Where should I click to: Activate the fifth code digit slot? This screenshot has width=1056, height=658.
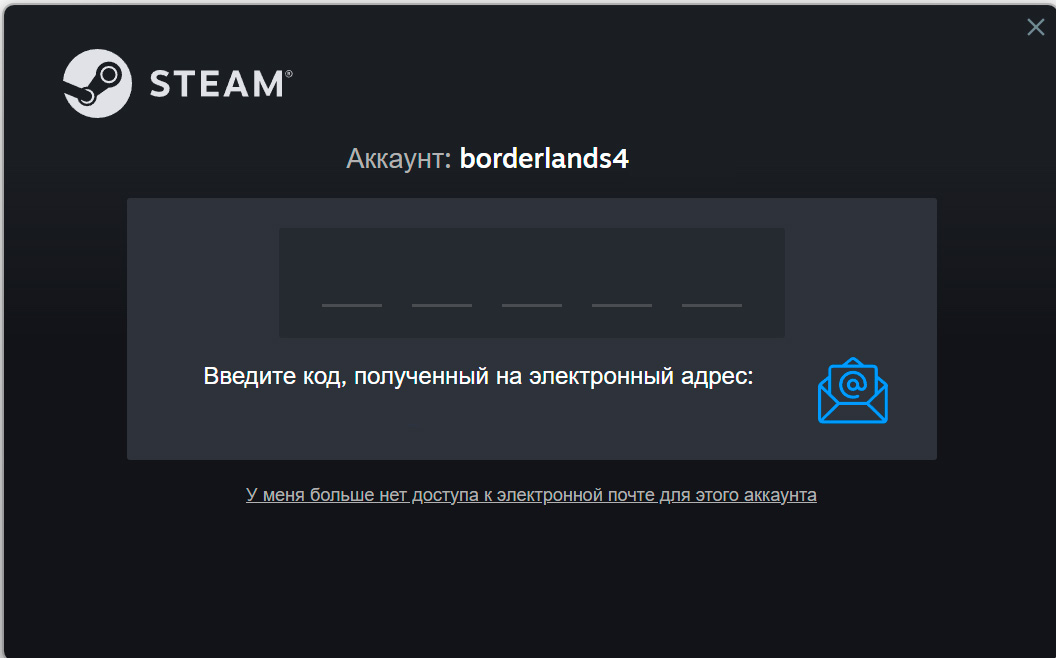[x=712, y=283]
